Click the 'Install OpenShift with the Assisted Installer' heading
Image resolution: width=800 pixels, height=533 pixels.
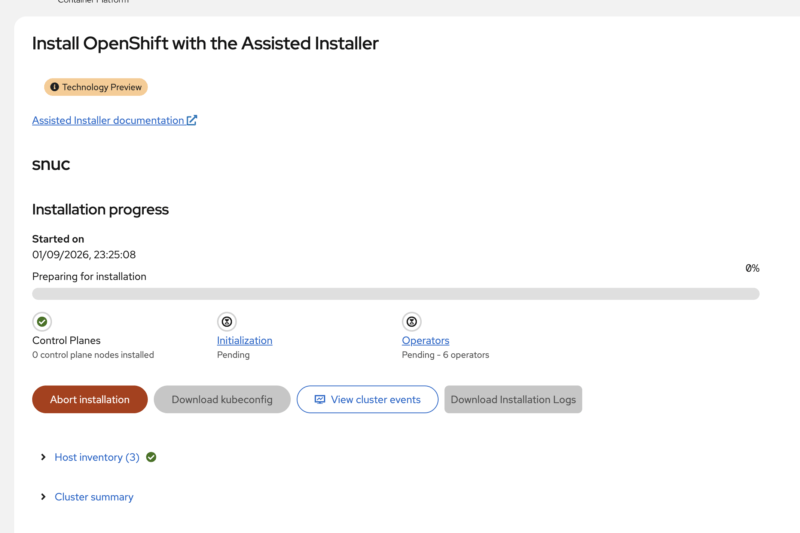pyautogui.click(x=205, y=43)
